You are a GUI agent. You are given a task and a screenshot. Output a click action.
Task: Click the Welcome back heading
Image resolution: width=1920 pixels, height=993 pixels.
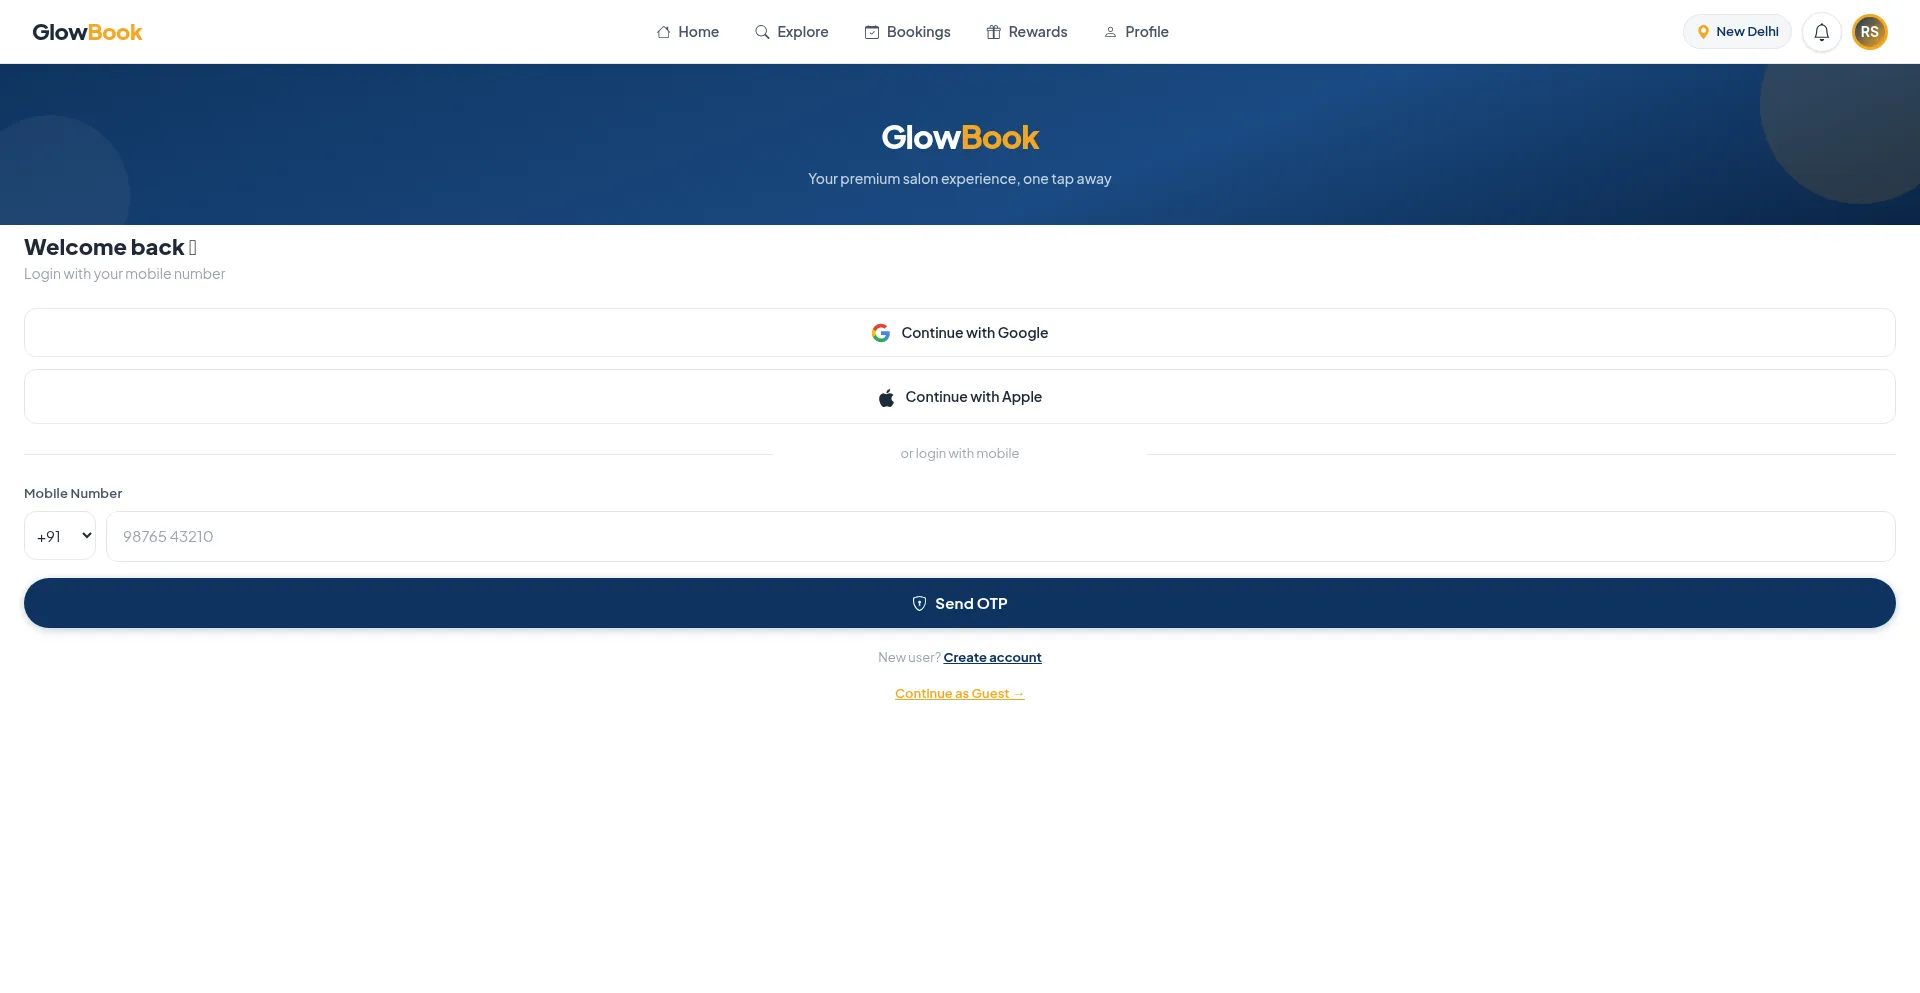point(110,247)
